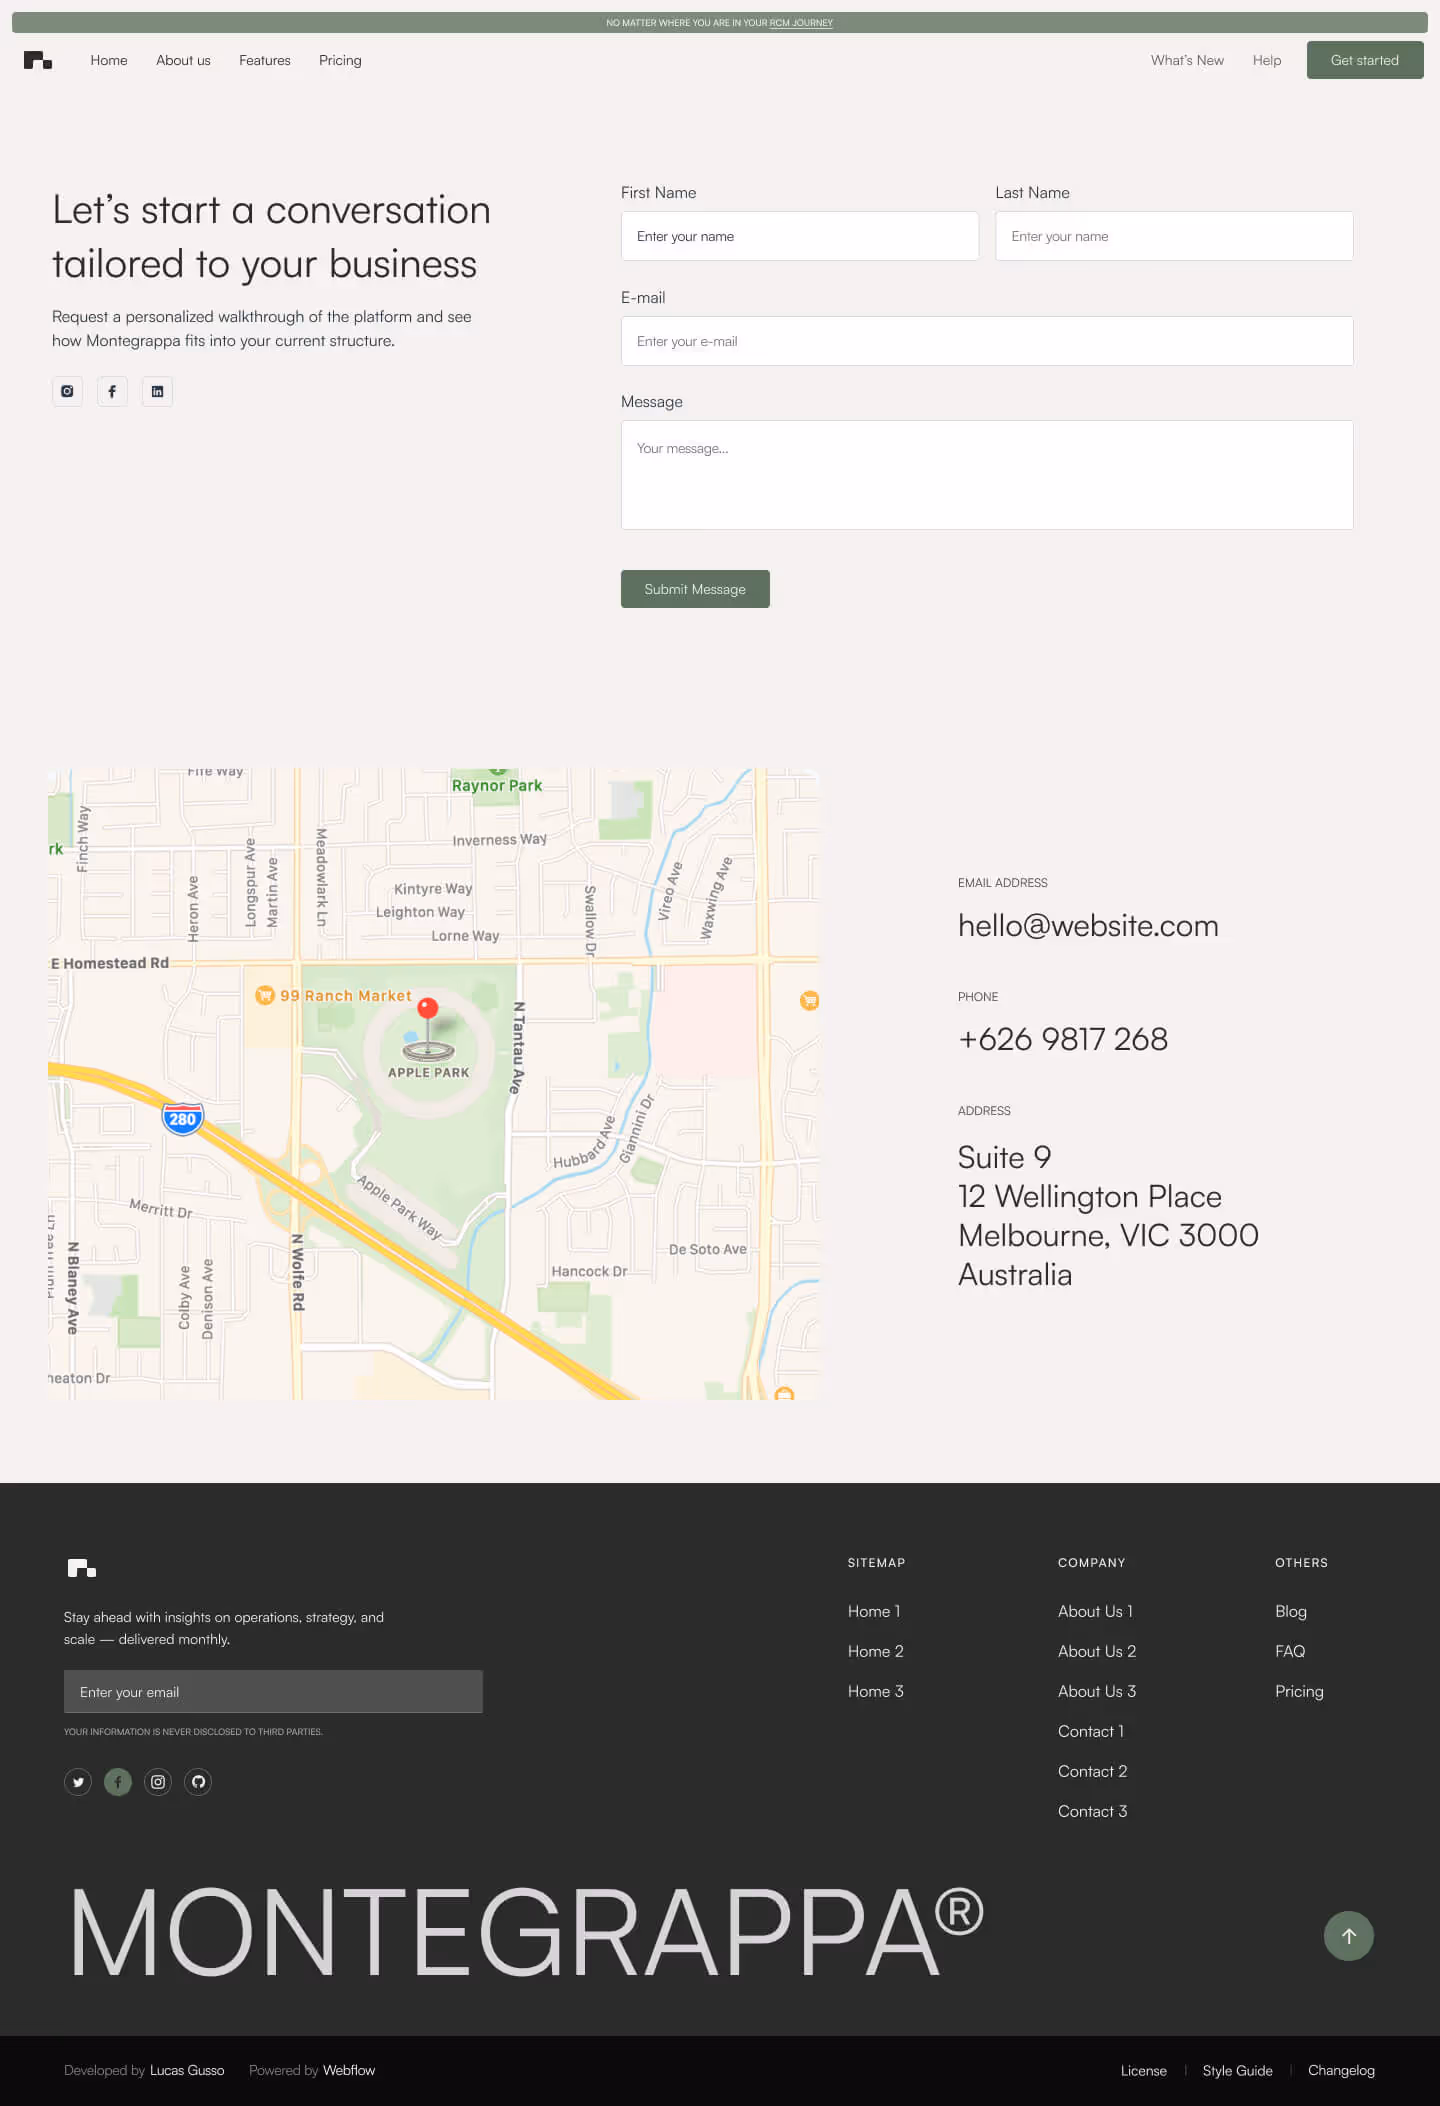Image resolution: width=1440 pixels, height=2106 pixels.
Task: Click the Webflow link in the footer
Action: [349, 2070]
